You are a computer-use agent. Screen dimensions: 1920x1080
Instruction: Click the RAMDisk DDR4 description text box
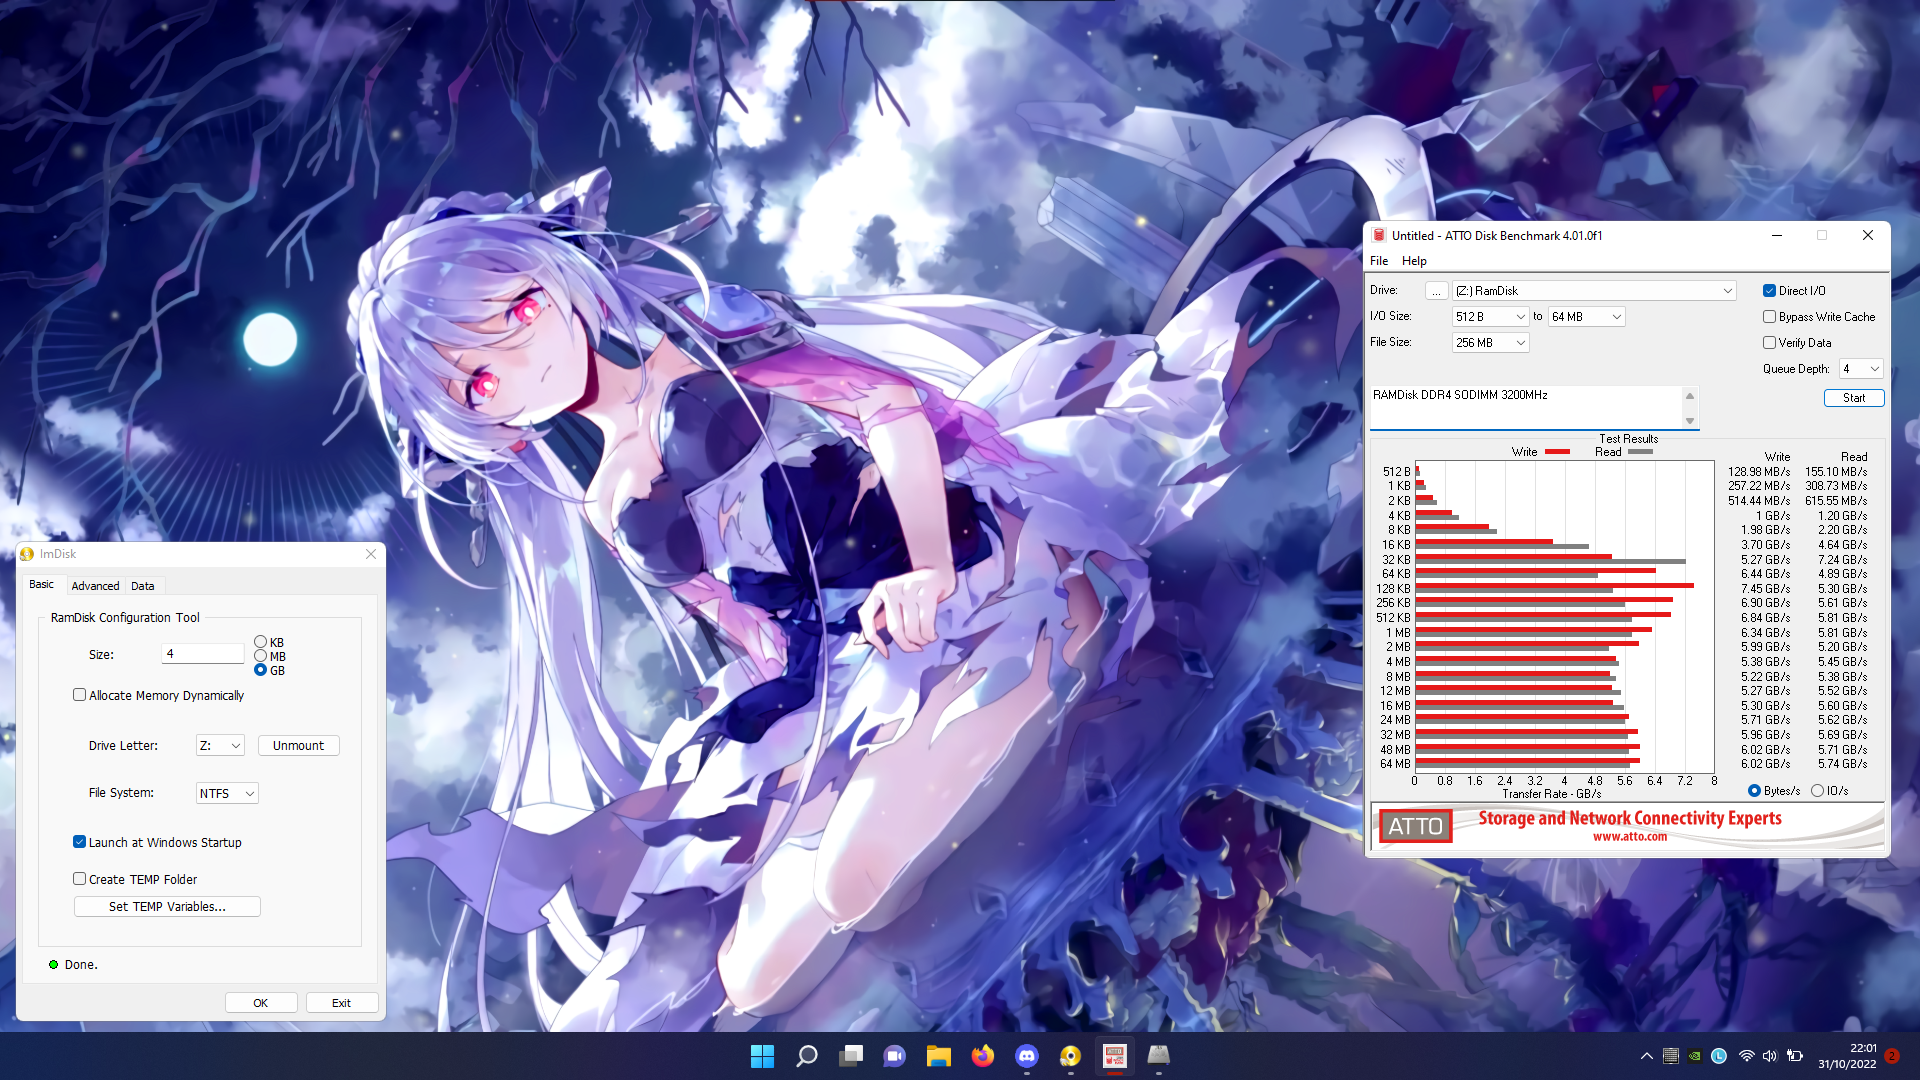click(1526, 408)
